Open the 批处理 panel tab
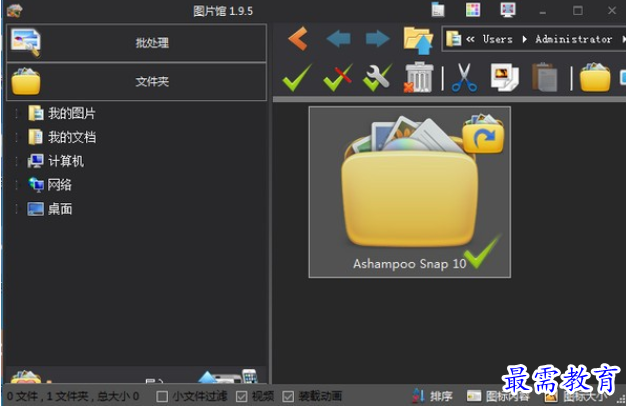The image size is (626, 411). click(137, 43)
